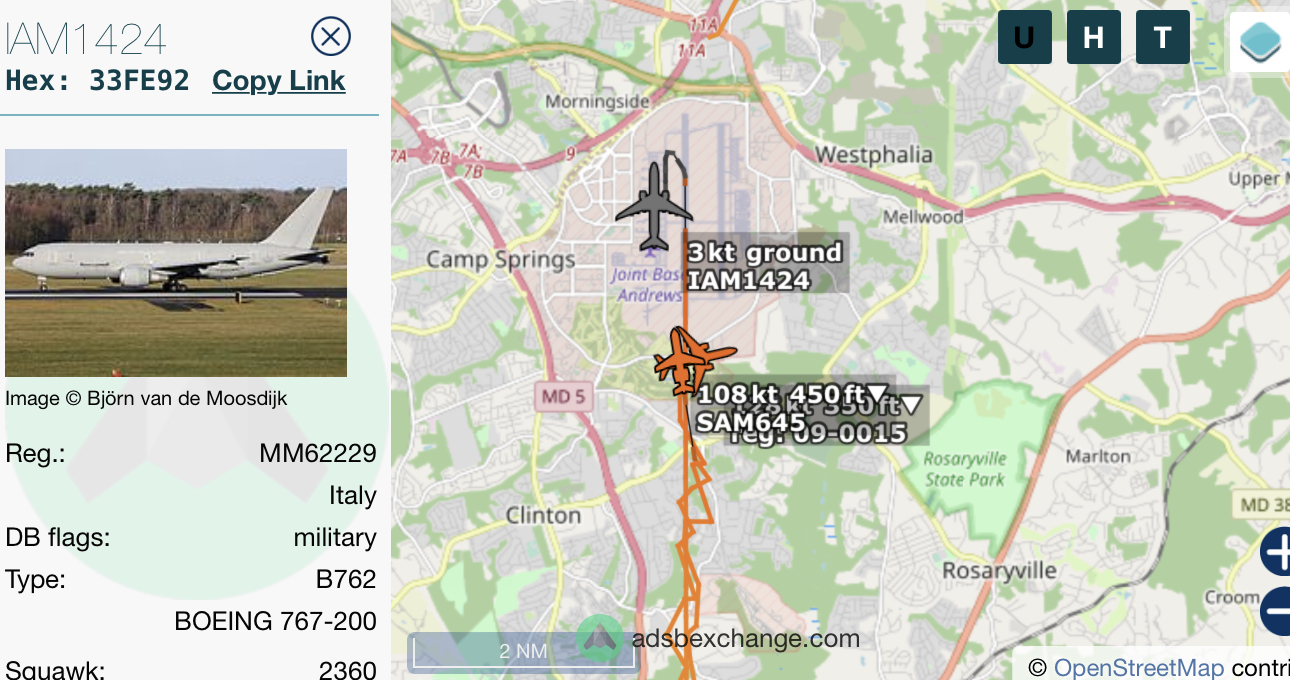Click the adsbexchange.com logo icon

tap(601, 639)
